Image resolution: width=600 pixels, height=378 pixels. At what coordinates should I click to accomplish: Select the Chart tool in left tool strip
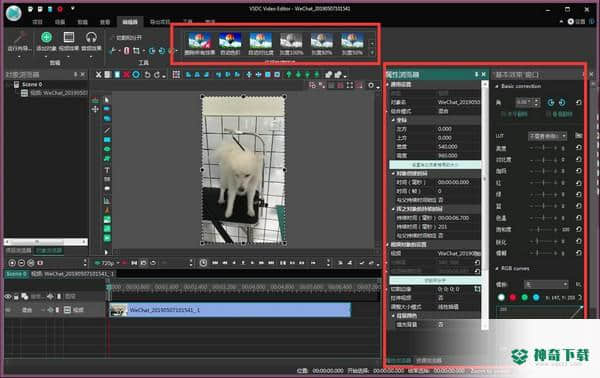click(107, 200)
